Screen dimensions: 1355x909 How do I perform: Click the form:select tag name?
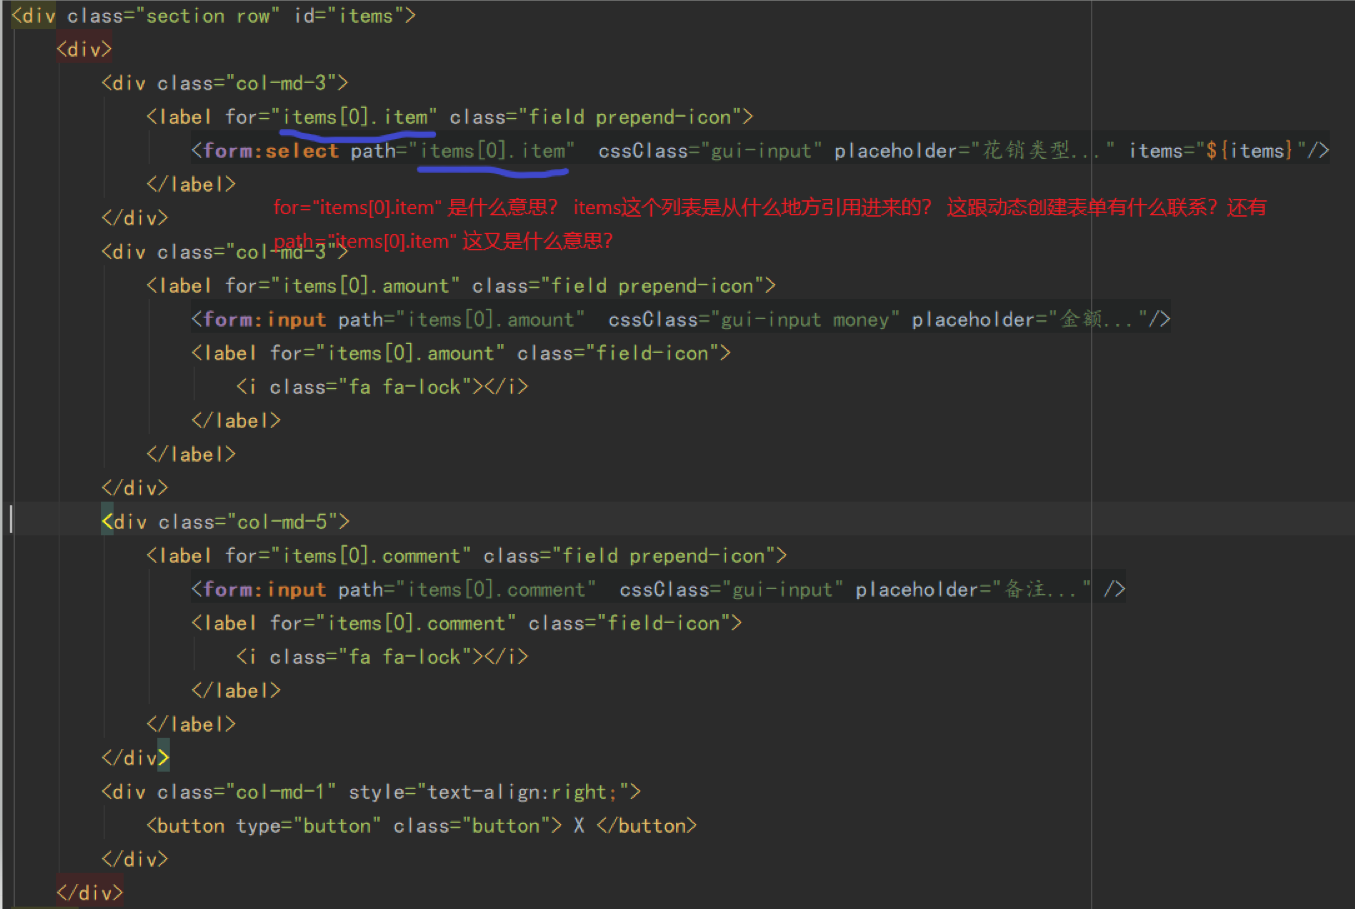click(x=271, y=151)
